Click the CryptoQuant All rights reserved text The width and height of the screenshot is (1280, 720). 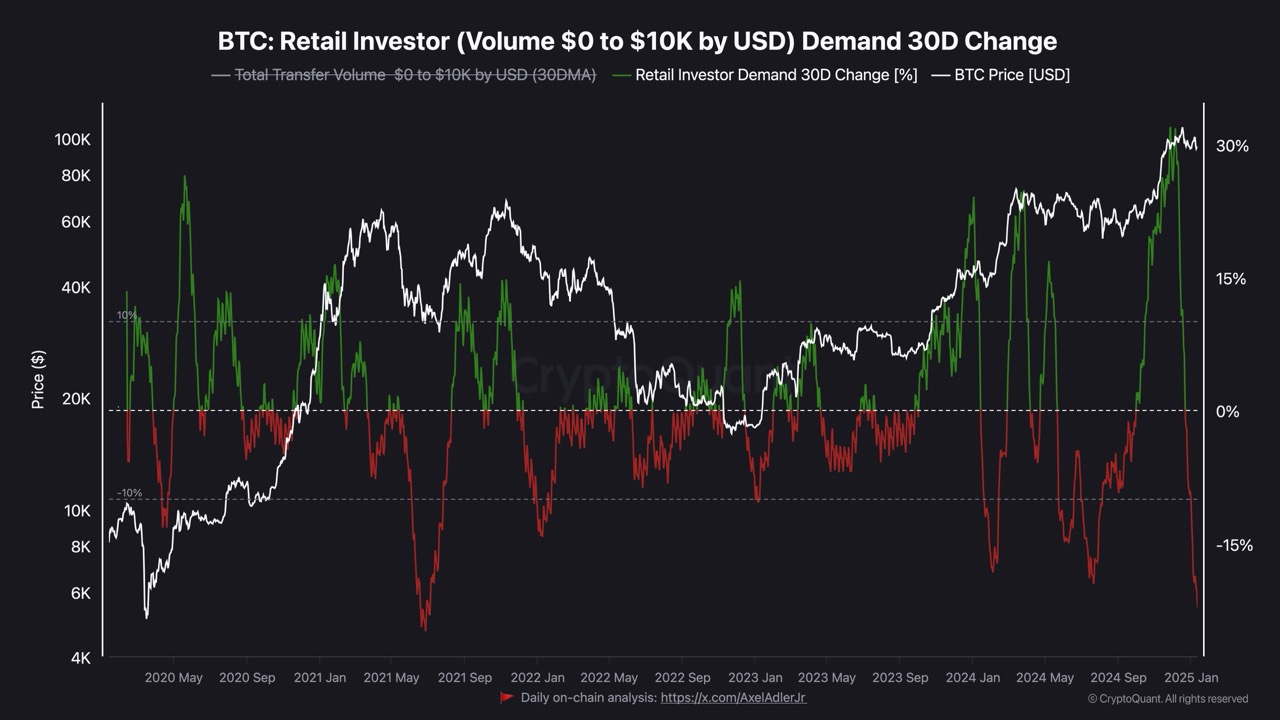pyautogui.click(x=1173, y=699)
